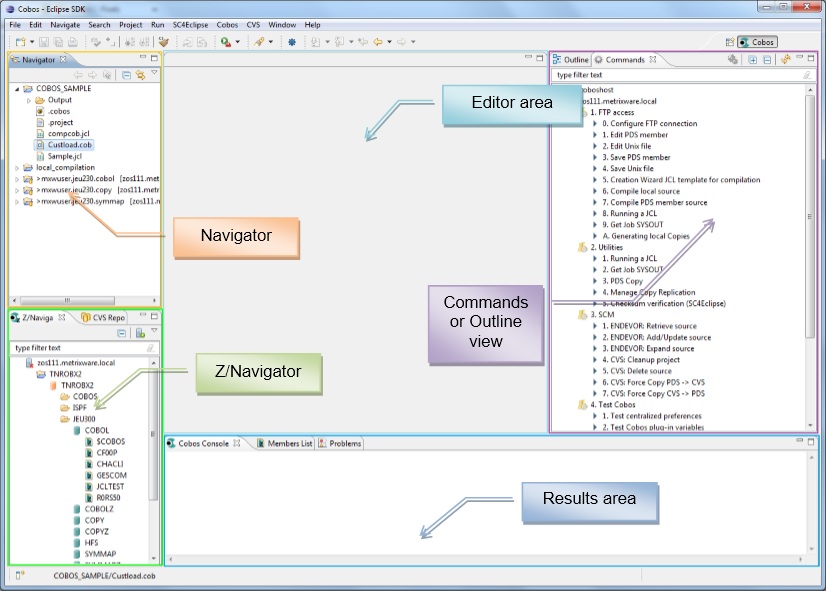
Task: Close the Cobos Console tab with its X
Action: [237, 443]
